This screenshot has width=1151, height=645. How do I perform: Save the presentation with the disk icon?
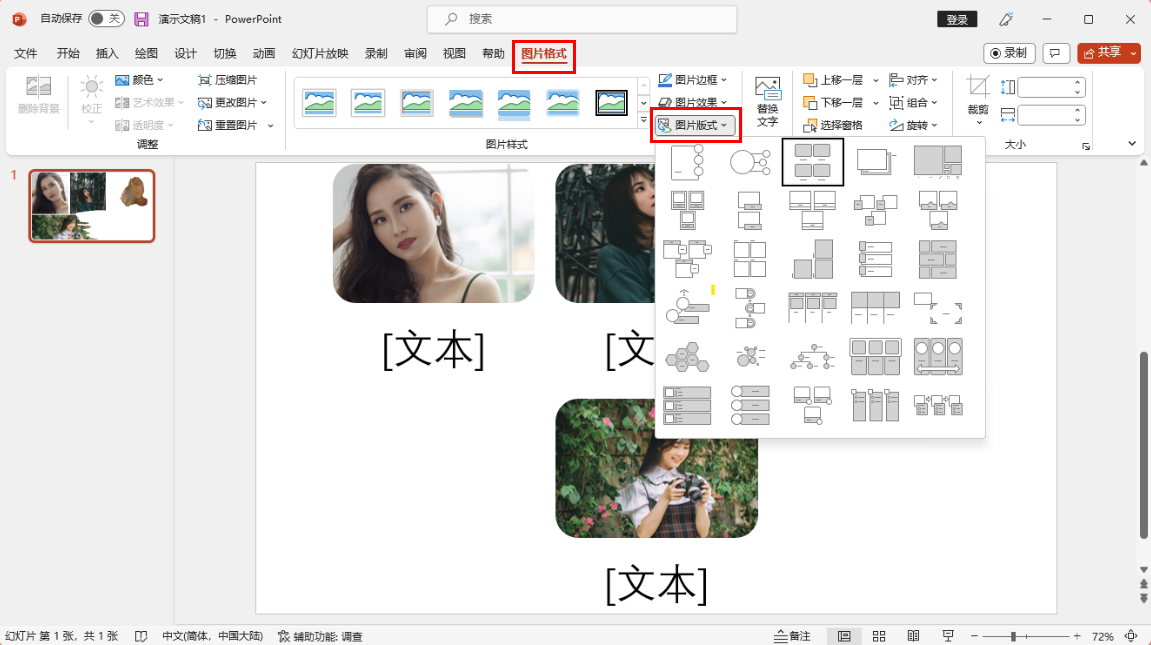[x=141, y=19]
